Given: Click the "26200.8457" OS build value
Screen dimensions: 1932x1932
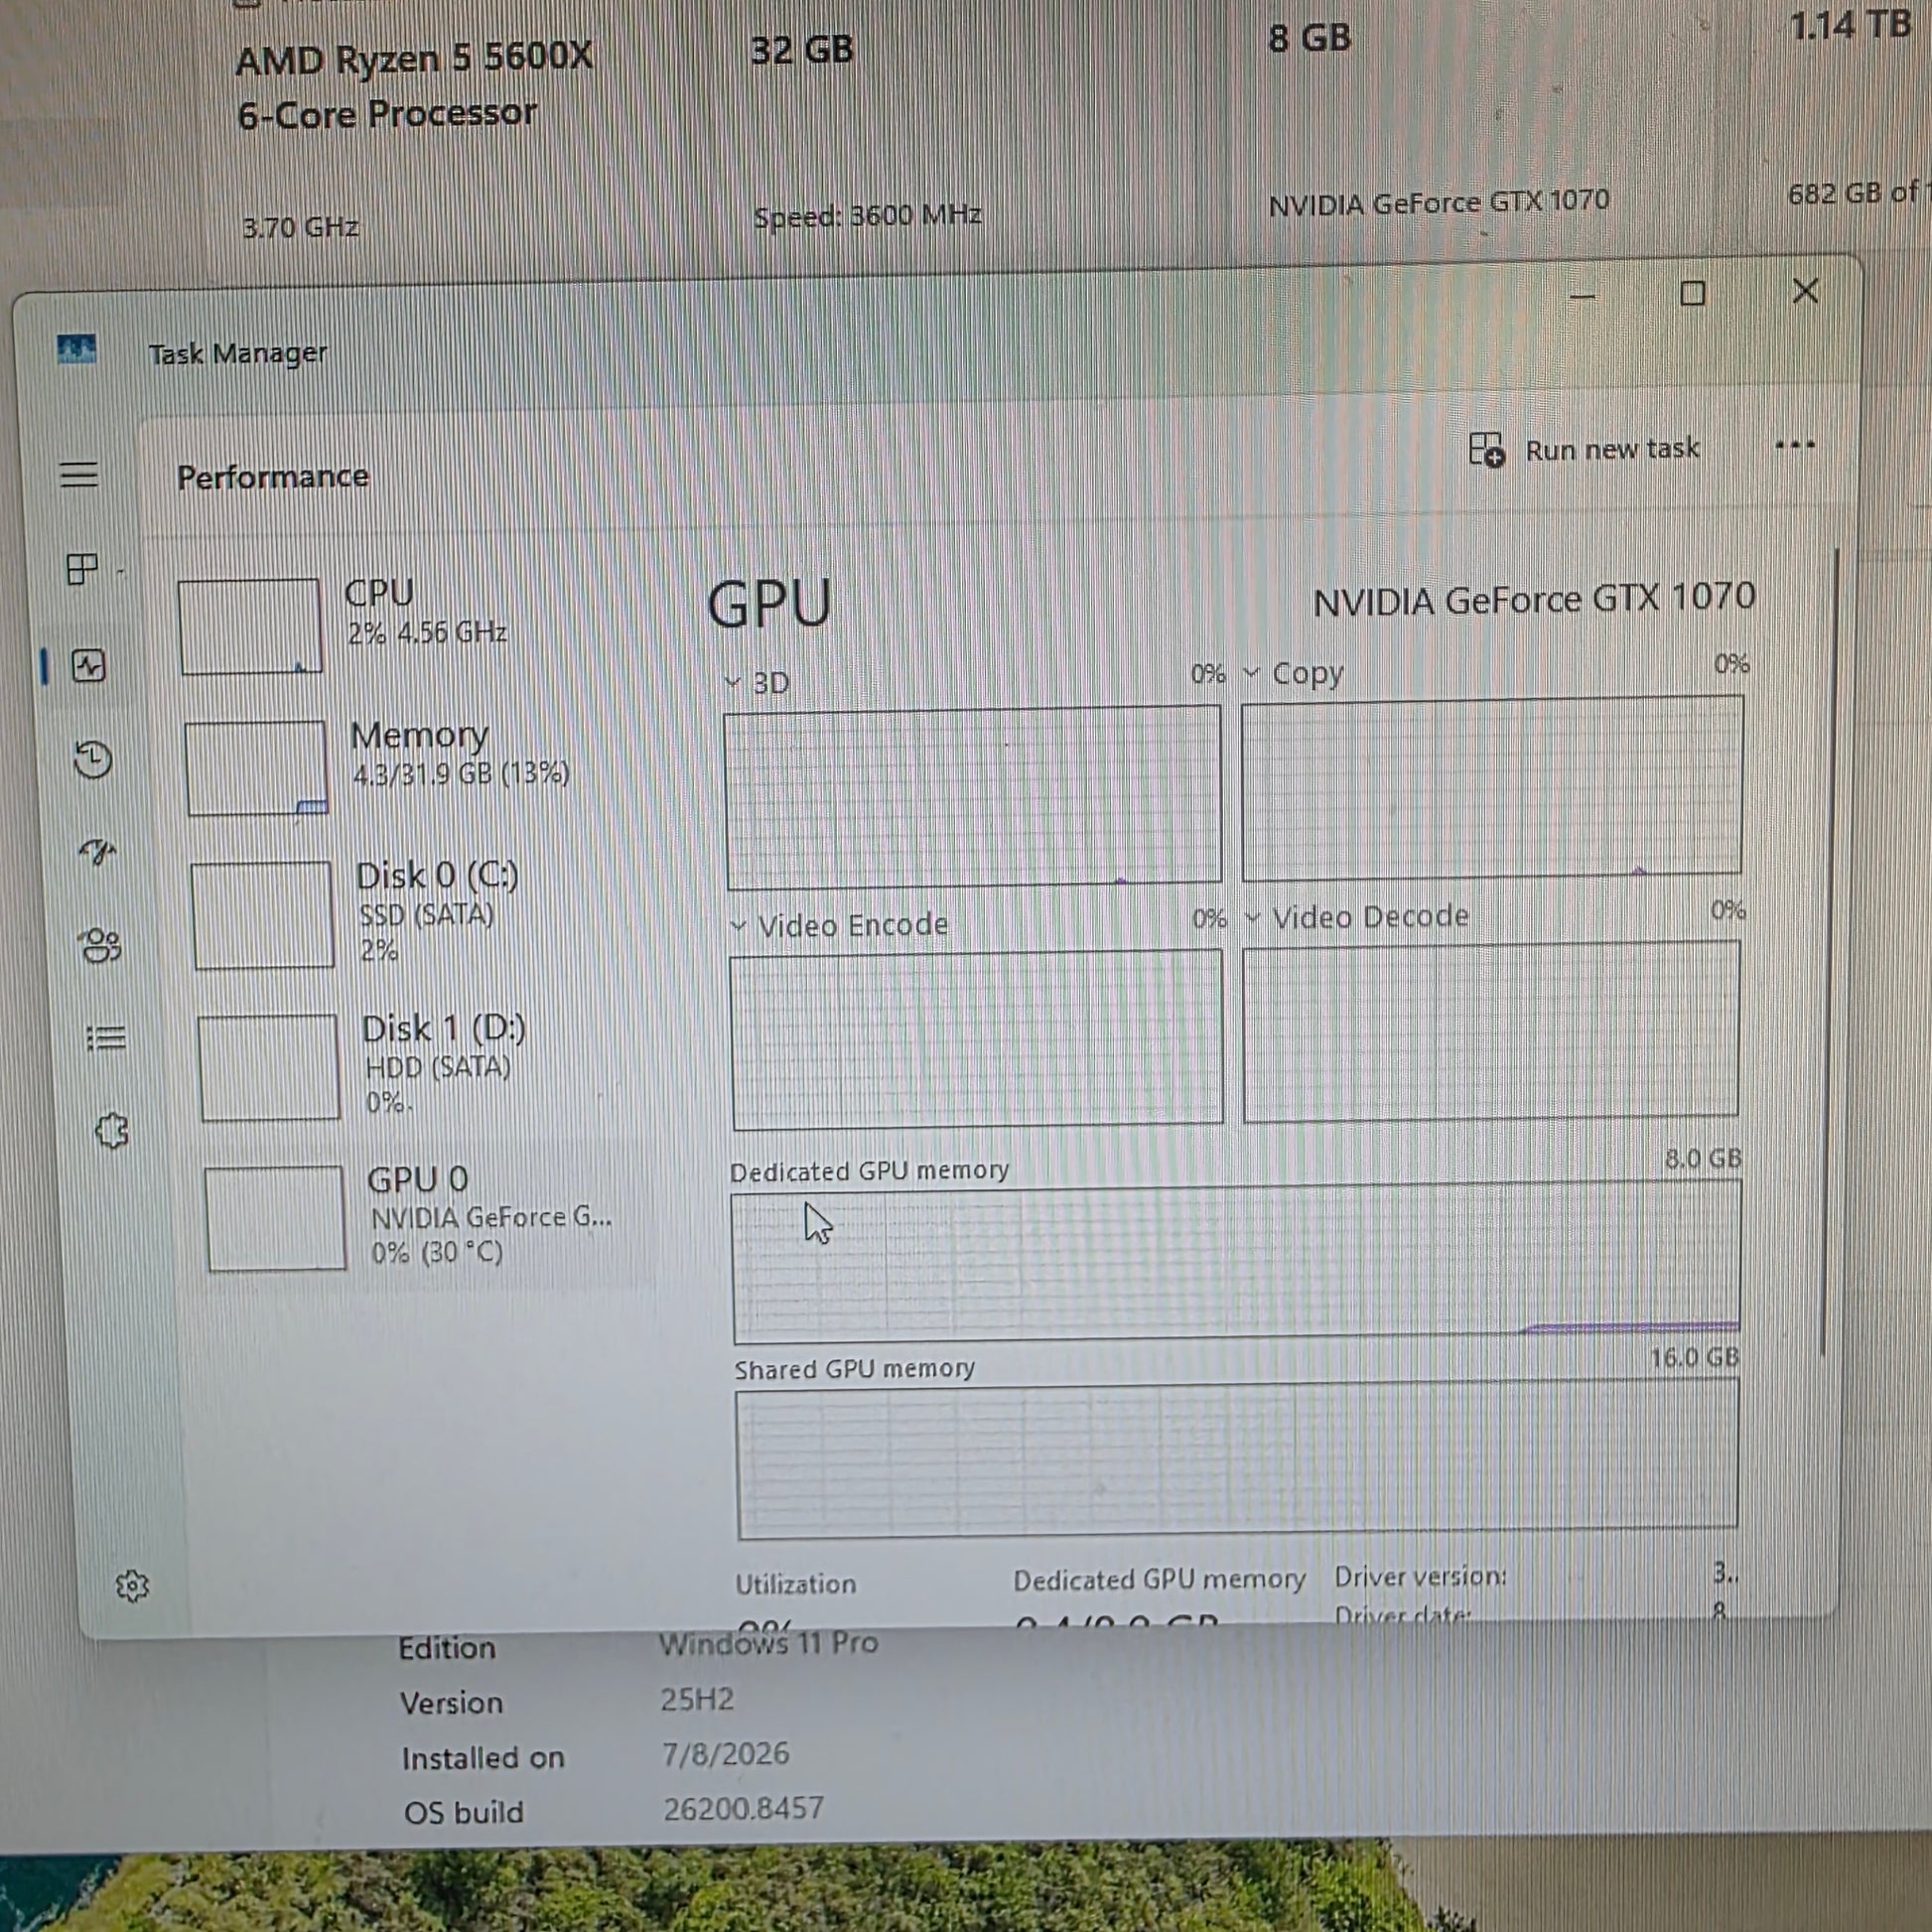Looking at the screenshot, I should (x=744, y=1808).
